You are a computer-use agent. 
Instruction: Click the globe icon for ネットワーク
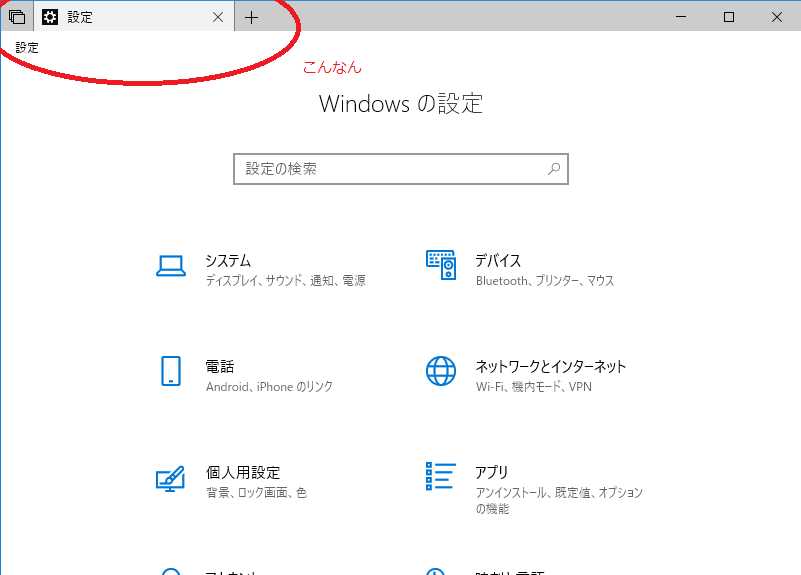pos(441,371)
